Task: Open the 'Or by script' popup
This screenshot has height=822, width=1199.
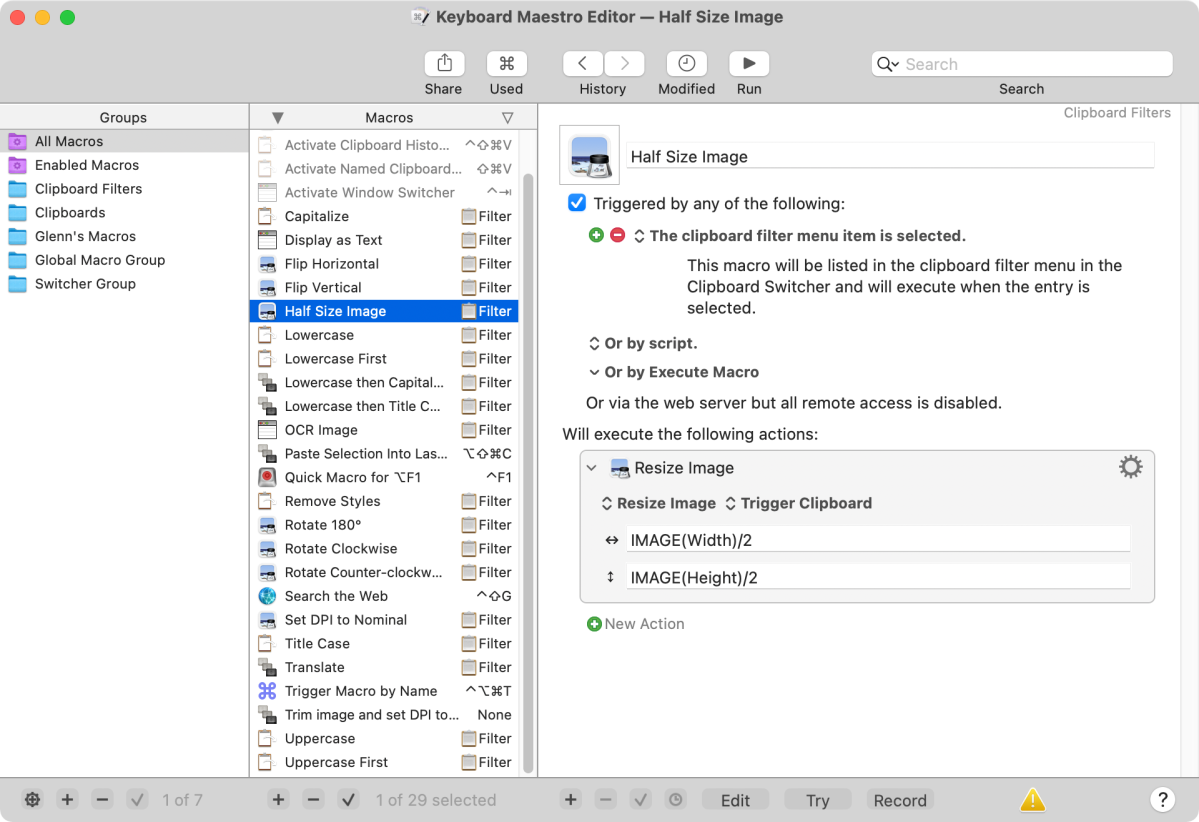Action: tap(594, 343)
